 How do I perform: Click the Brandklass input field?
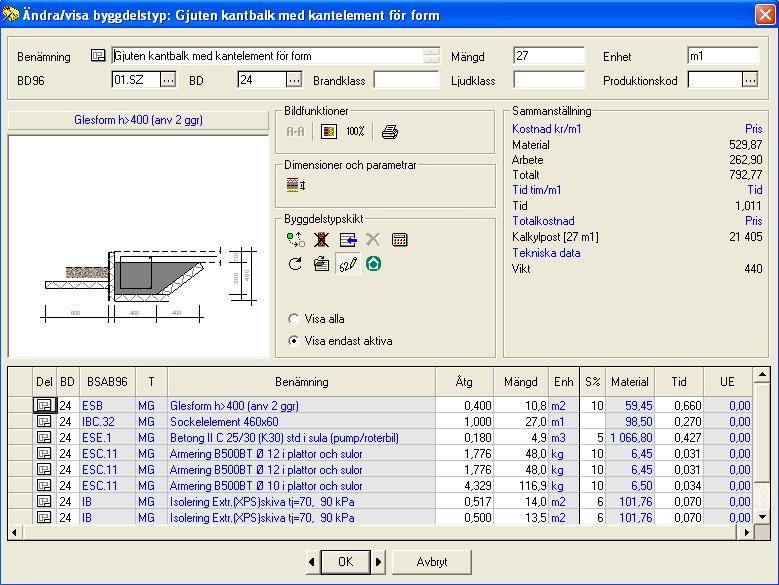point(406,79)
